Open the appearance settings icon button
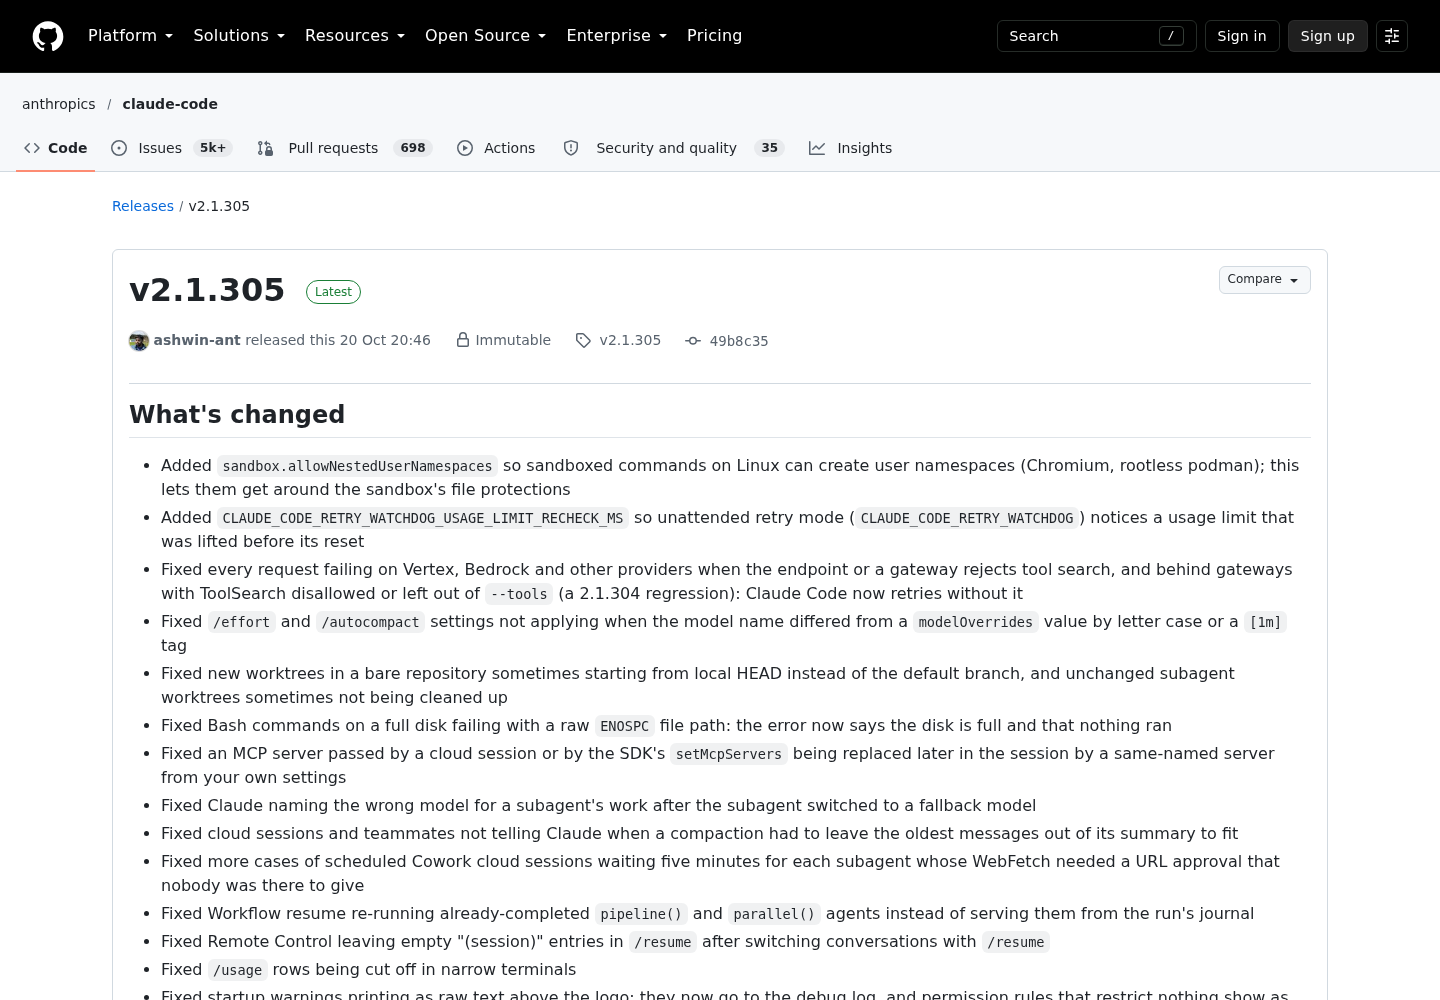Image resolution: width=1440 pixels, height=1000 pixels. [x=1392, y=36]
